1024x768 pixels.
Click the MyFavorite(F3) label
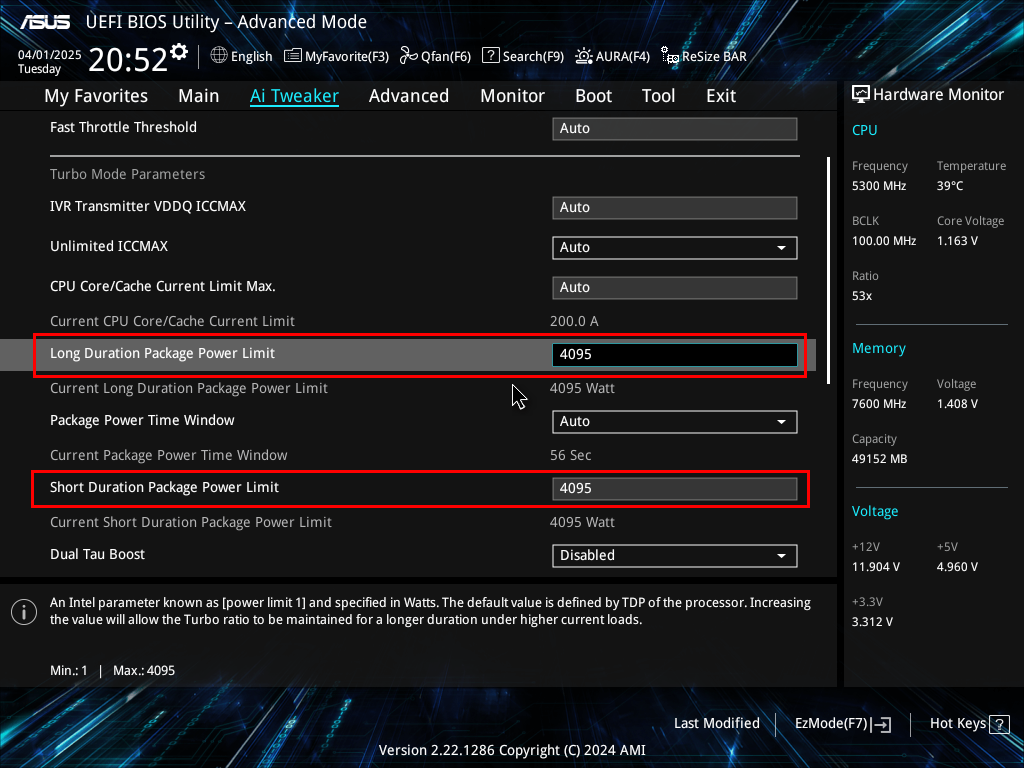point(347,57)
